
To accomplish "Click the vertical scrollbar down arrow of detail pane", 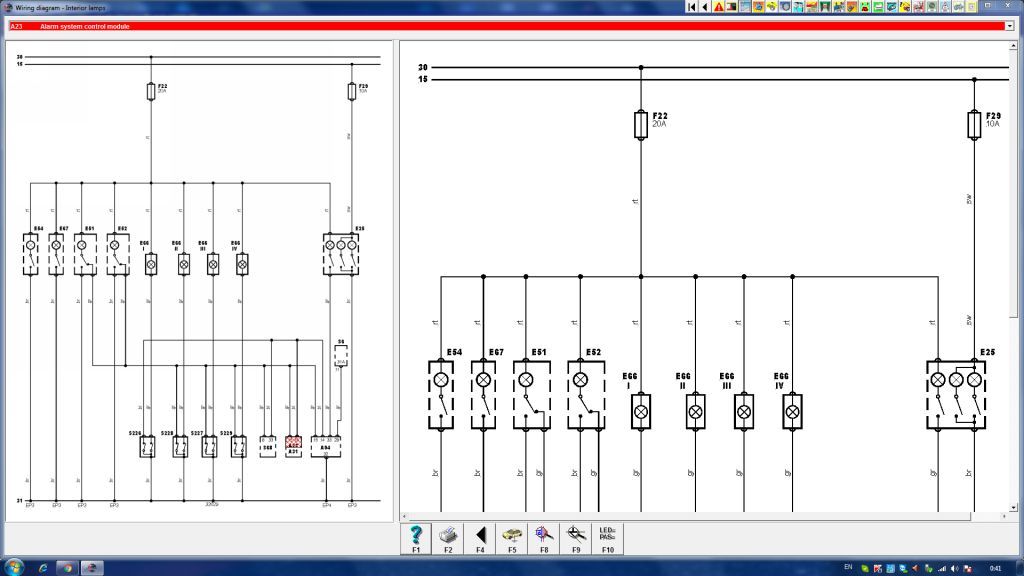I will [1014, 507].
